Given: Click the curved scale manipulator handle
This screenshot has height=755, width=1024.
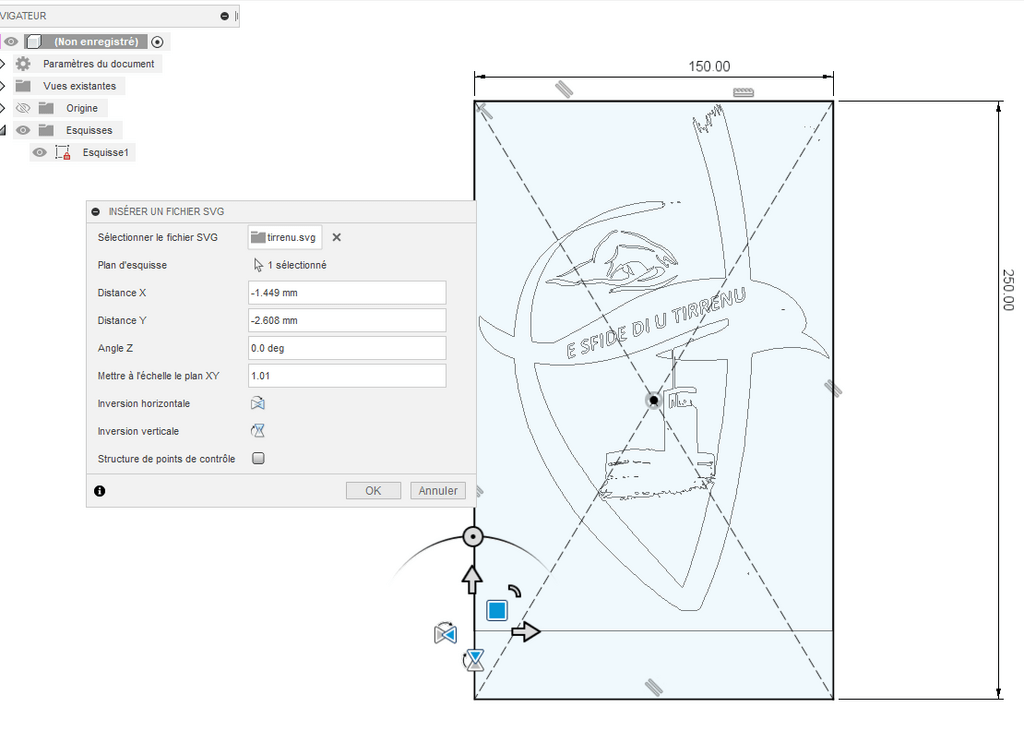Looking at the screenshot, I should 515,591.
